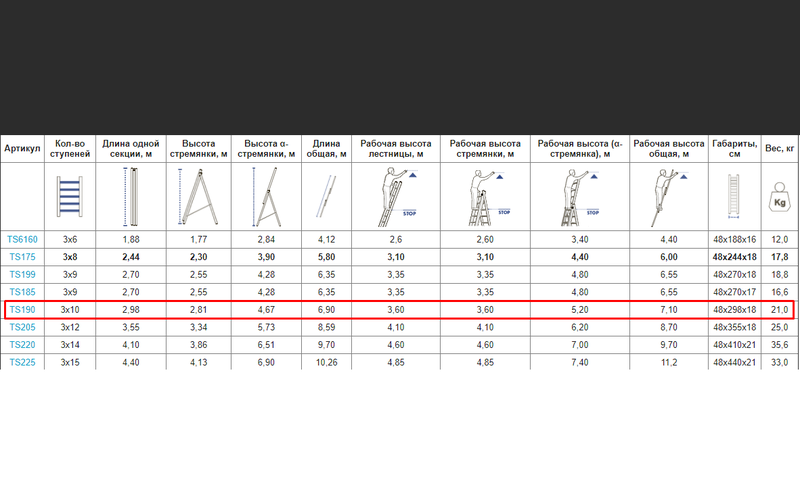Click the '35,6' weight cell
Screen dimensions: 800x504
(x=780, y=345)
